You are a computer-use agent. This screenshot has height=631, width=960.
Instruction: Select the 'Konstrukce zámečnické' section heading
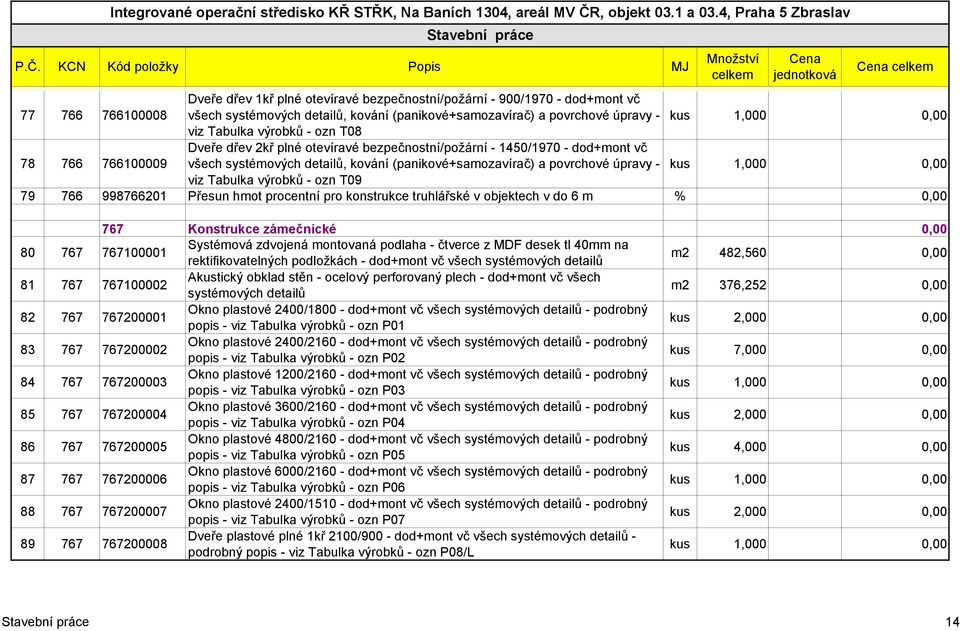(x=262, y=229)
